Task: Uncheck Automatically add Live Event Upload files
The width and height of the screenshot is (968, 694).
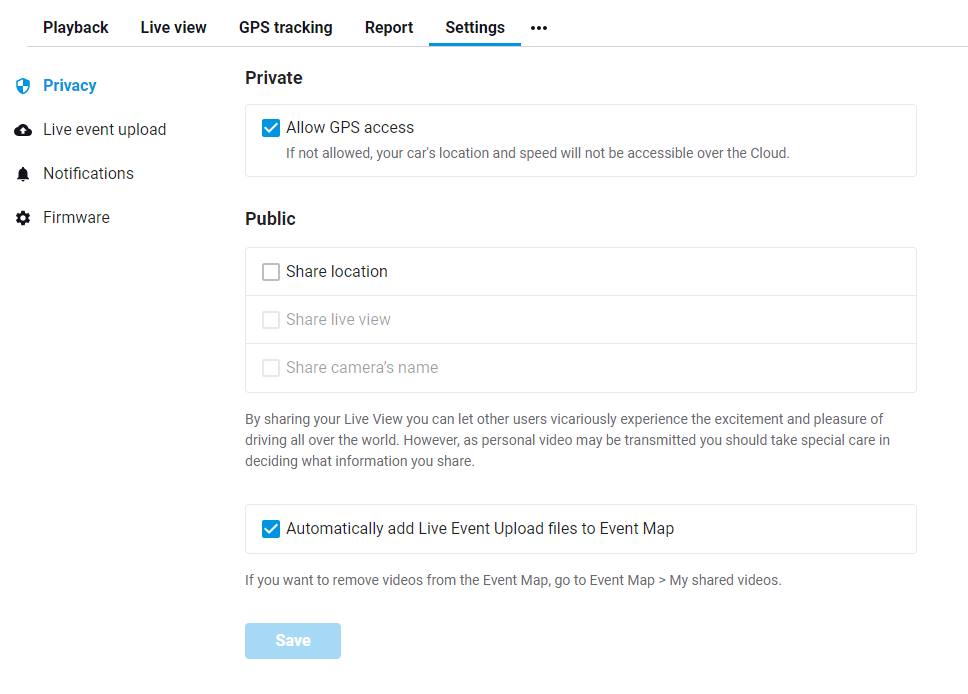Action: [x=271, y=529]
